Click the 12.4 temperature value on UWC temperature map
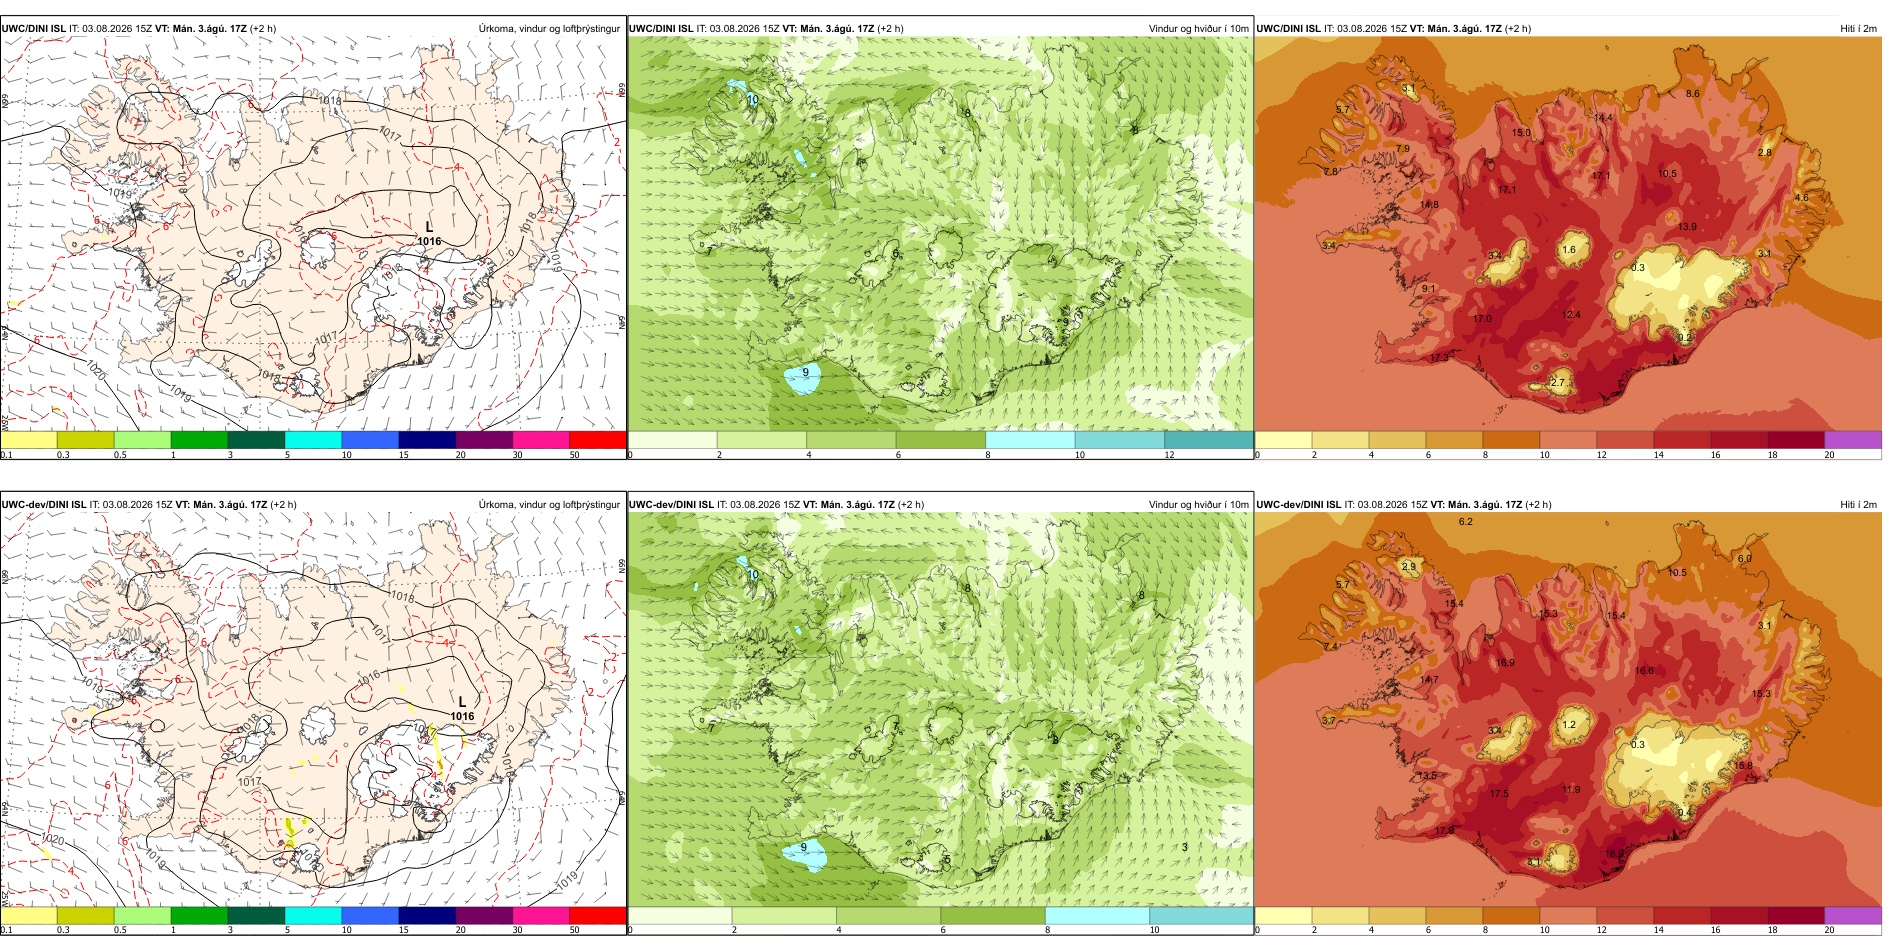The height and width of the screenshot is (950, 1900). (x=1571, y=315)
